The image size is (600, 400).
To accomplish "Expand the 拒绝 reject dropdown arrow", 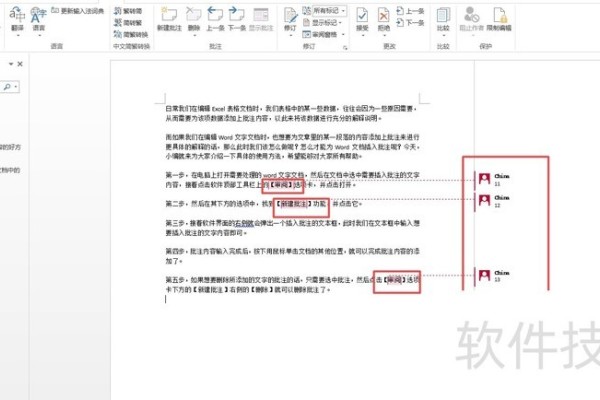I will point(383,36).
